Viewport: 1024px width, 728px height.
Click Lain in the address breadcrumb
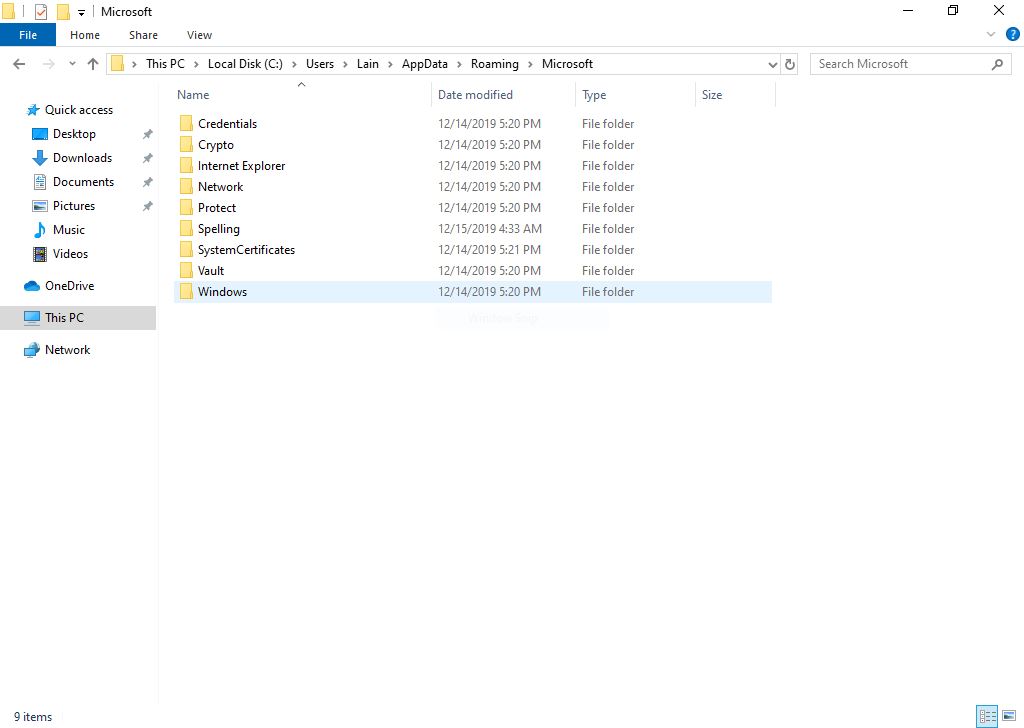pyautogui.click(x=368, y=64)
